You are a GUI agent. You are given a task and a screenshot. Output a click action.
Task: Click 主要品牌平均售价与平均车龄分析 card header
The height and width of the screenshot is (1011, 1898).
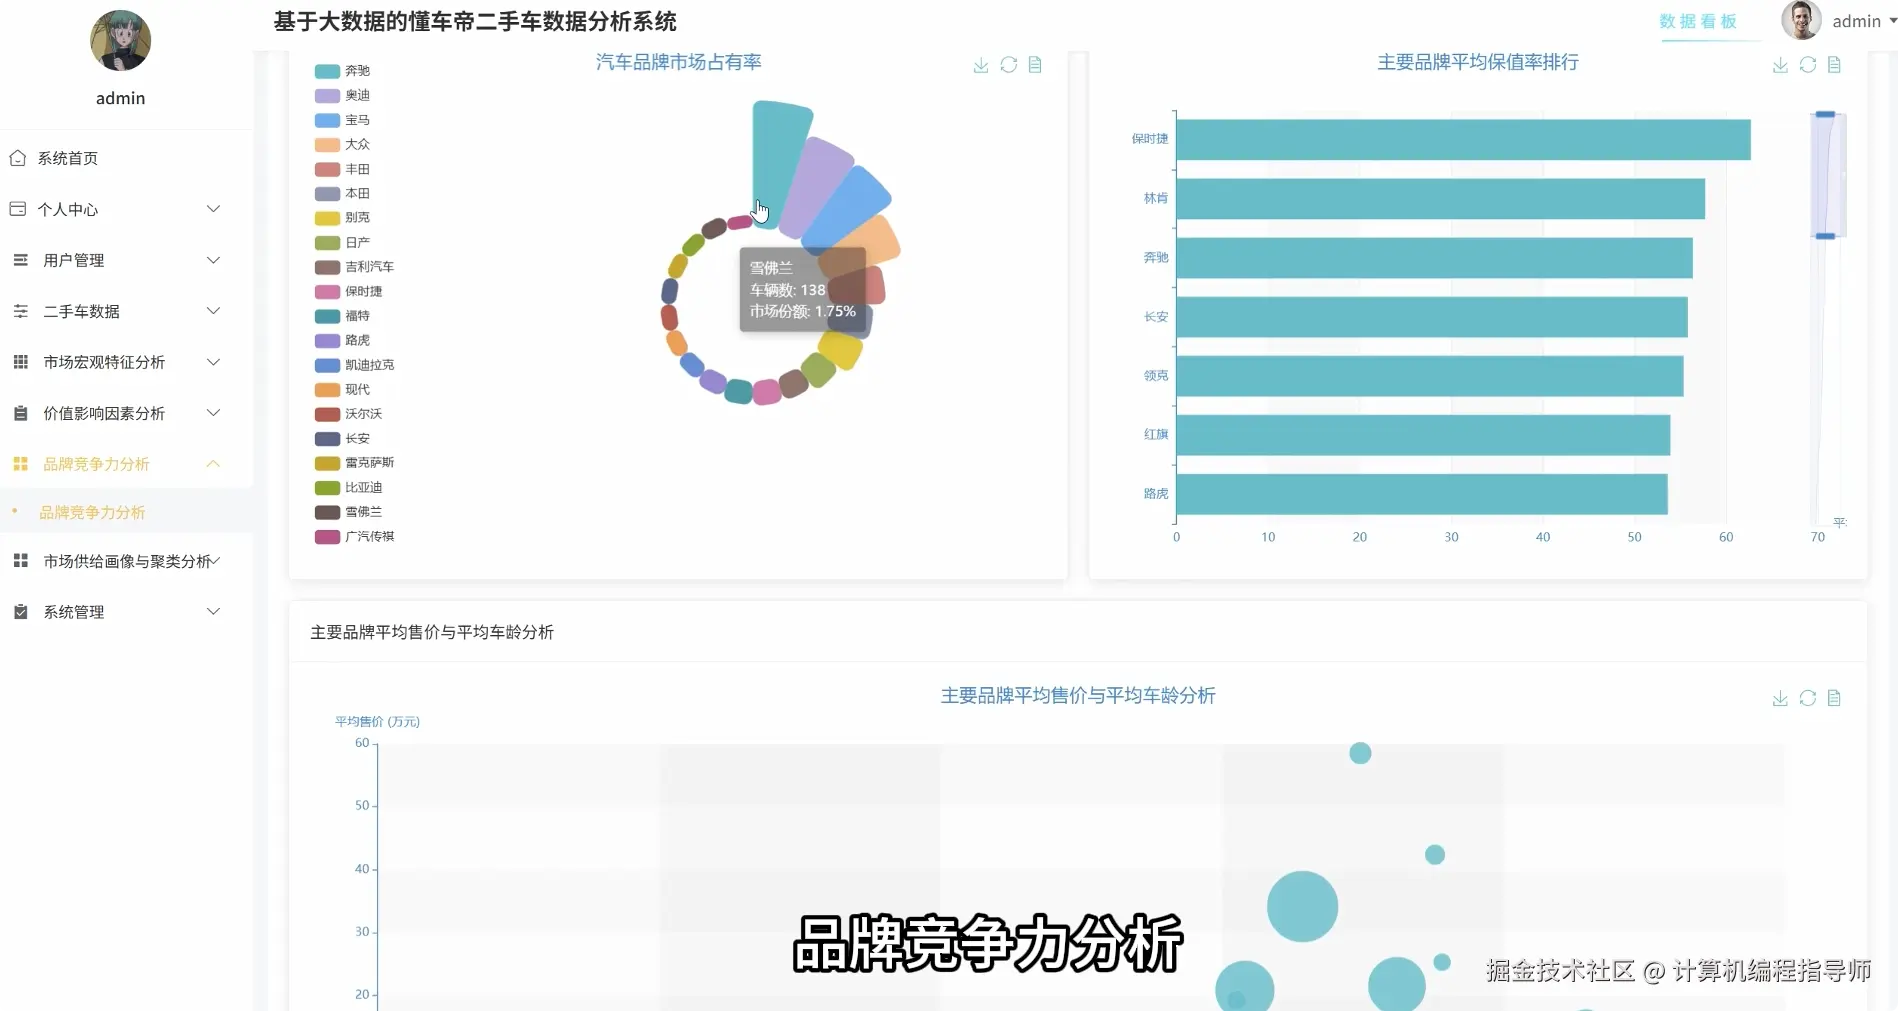coord(1077,632)
